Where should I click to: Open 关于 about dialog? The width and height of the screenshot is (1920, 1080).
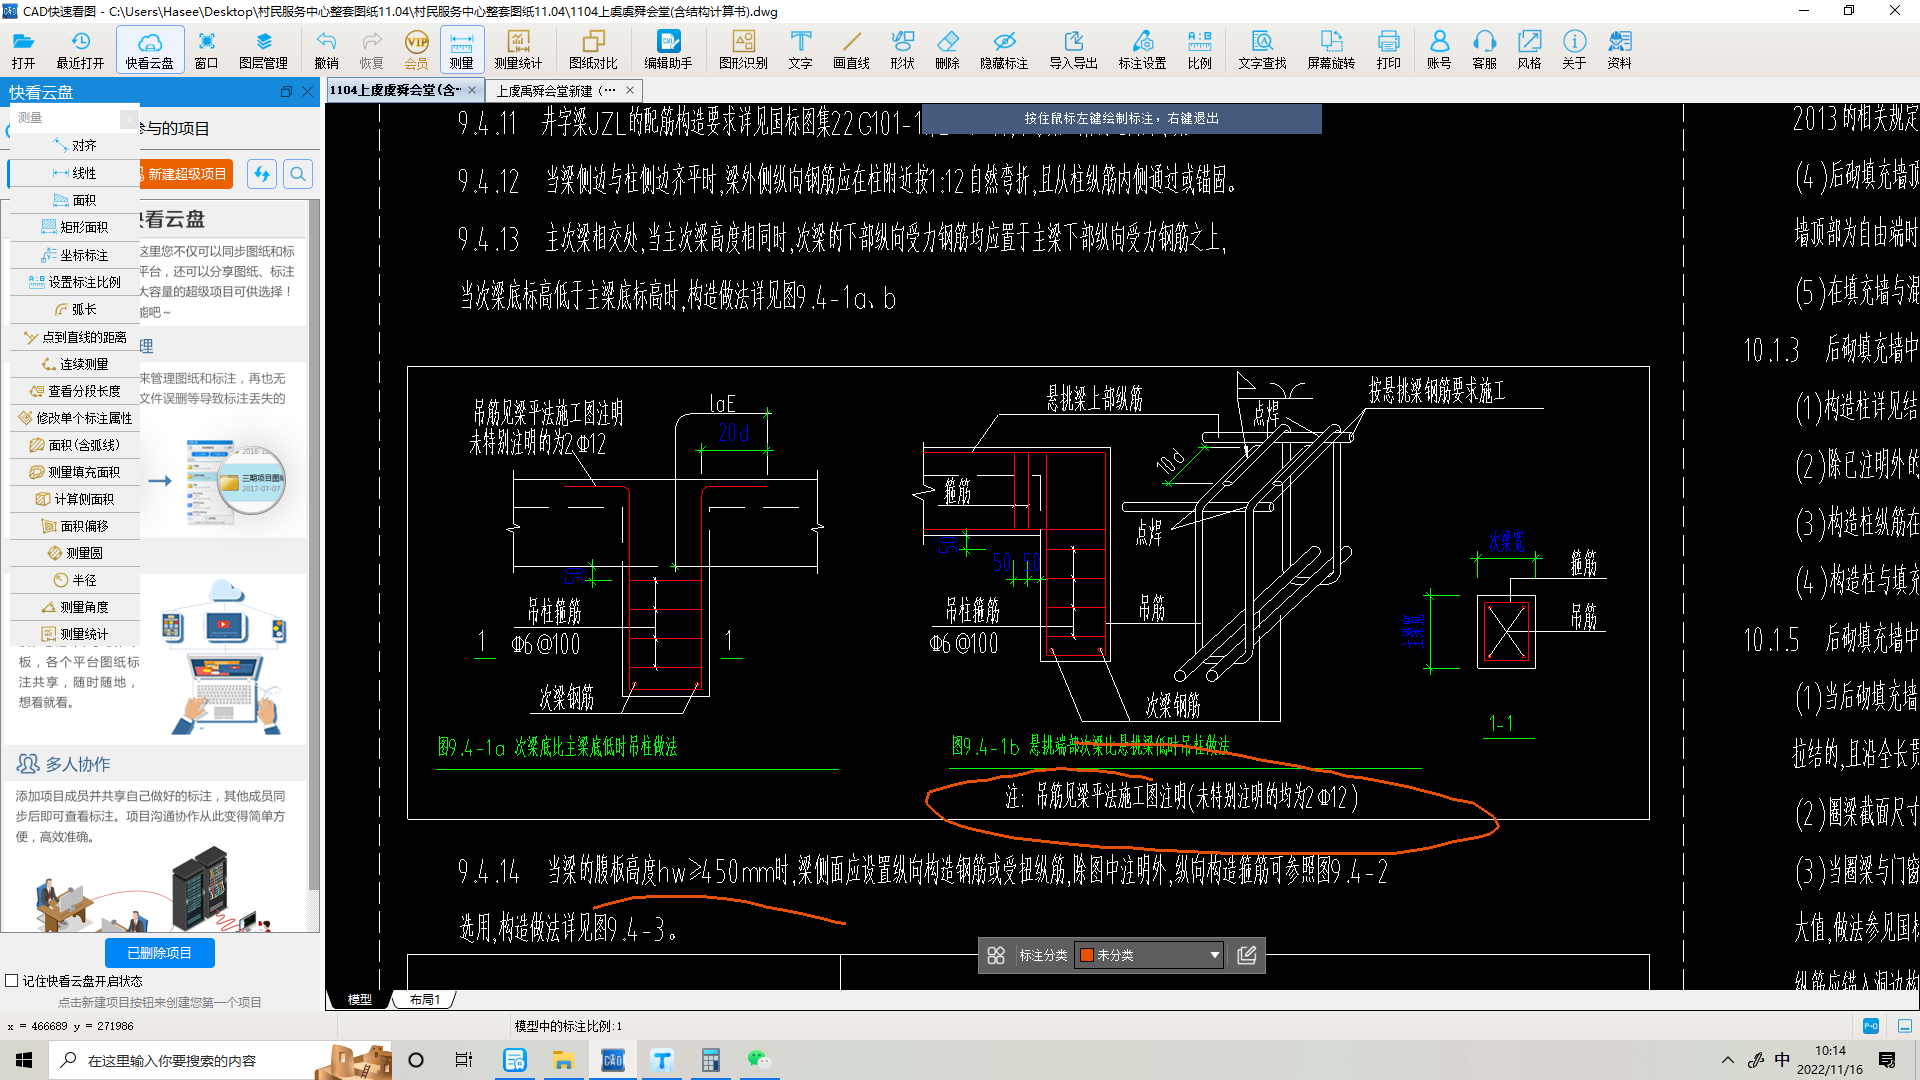(x=1574, y=49)
